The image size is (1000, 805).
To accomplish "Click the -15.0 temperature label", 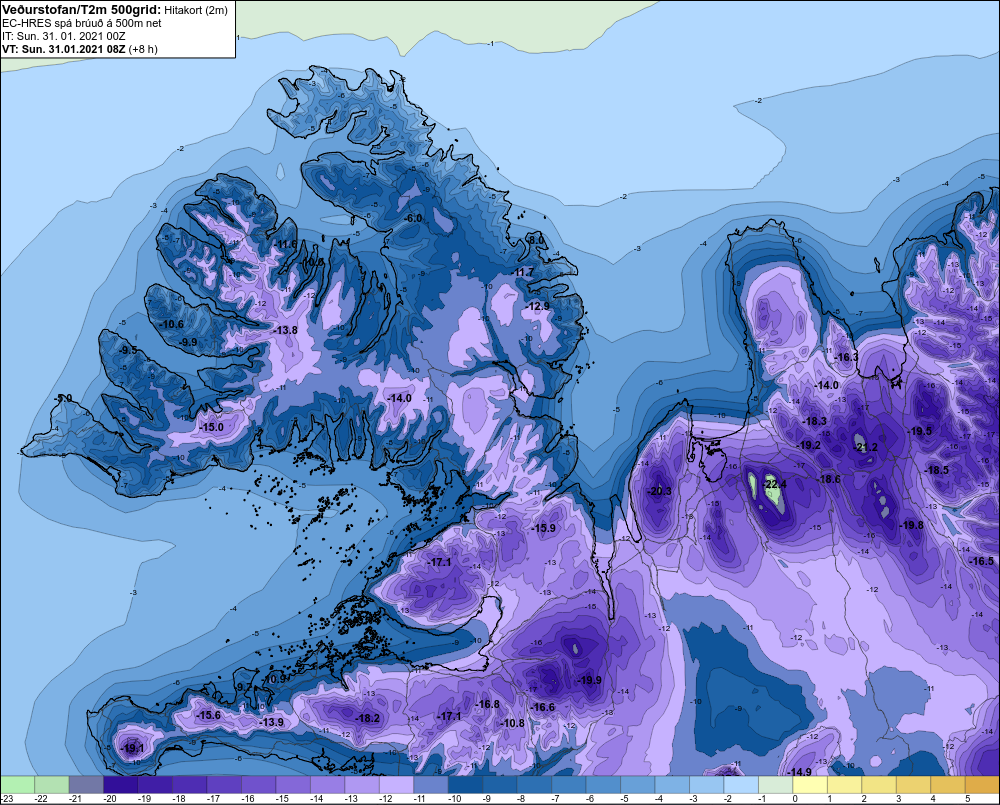I will 212,427.
